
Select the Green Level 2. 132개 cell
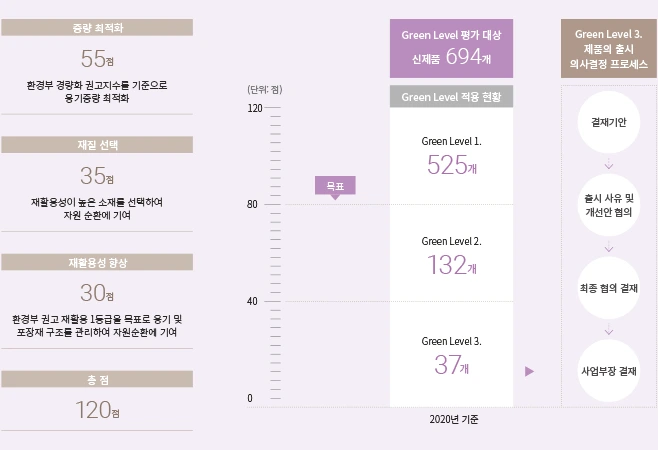(x=451, y=253)
